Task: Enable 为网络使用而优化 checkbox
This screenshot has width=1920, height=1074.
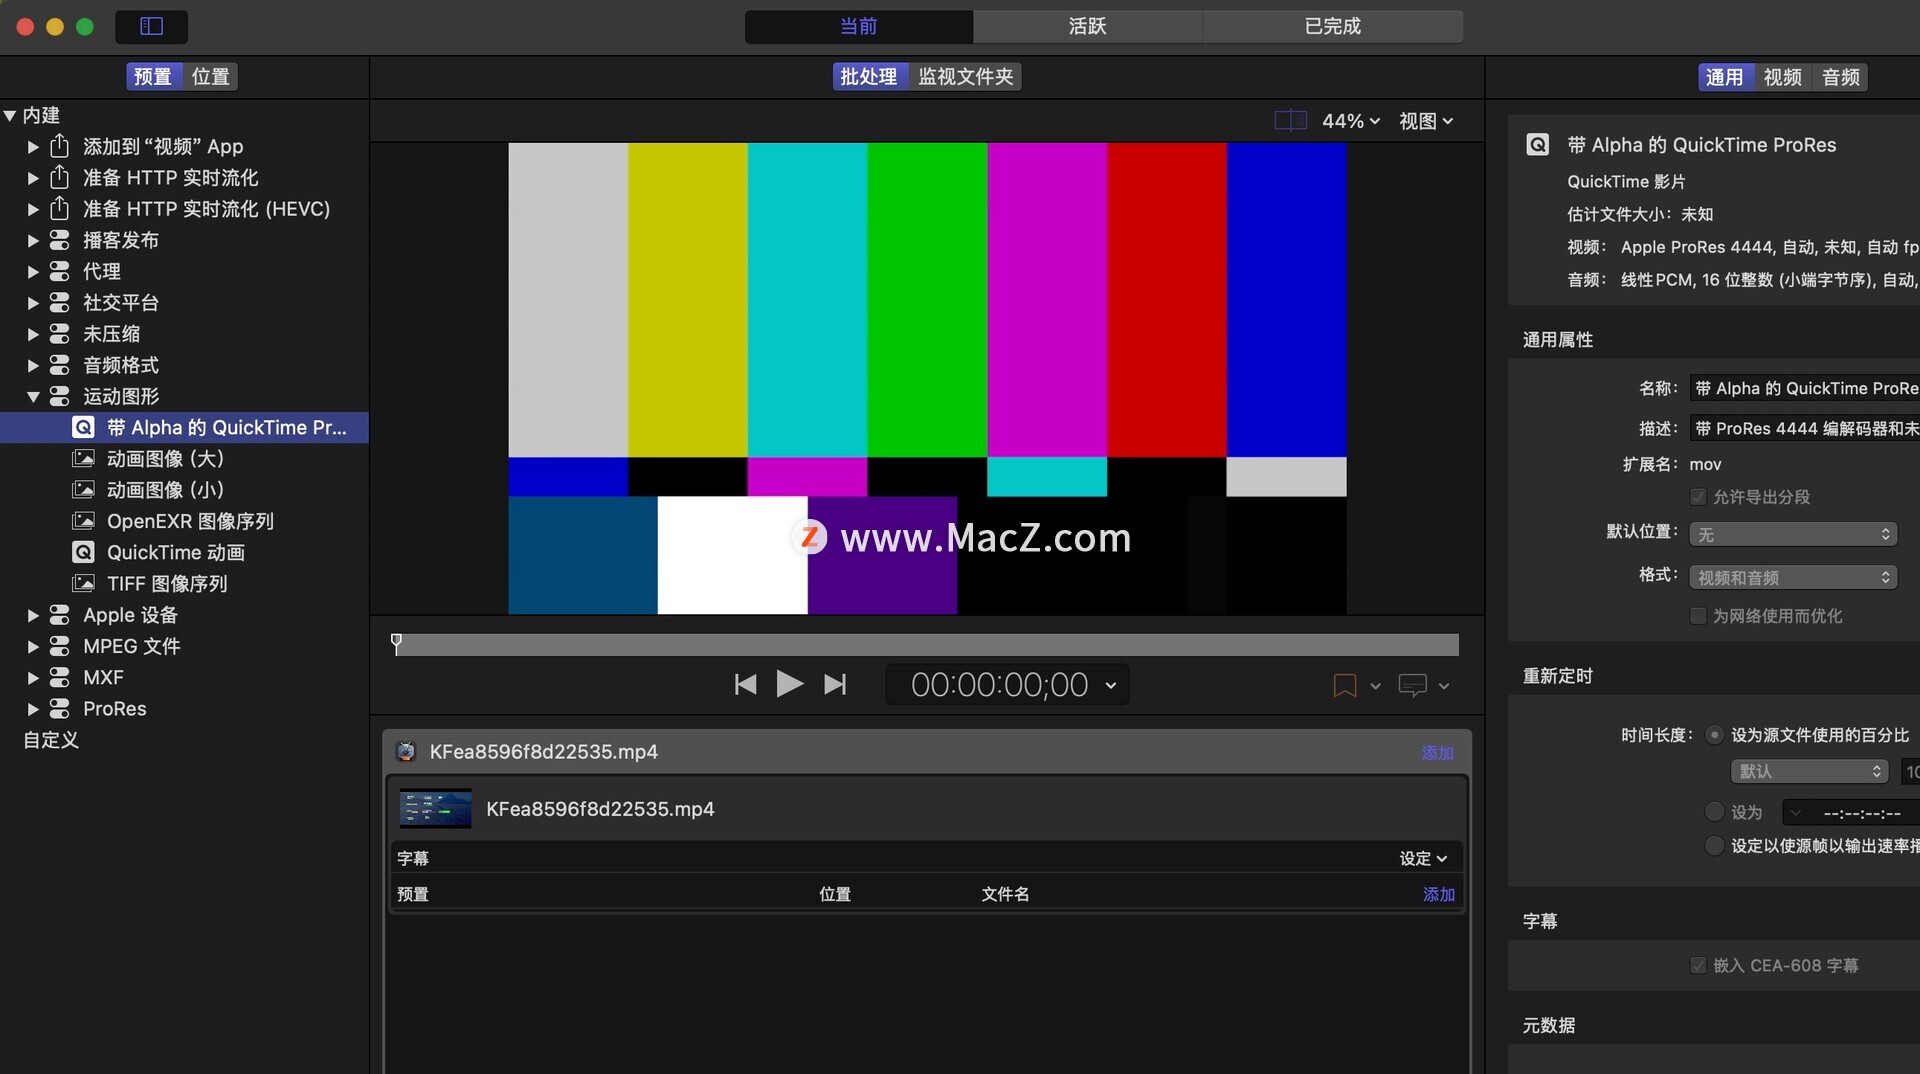Action: [1698, 616]
